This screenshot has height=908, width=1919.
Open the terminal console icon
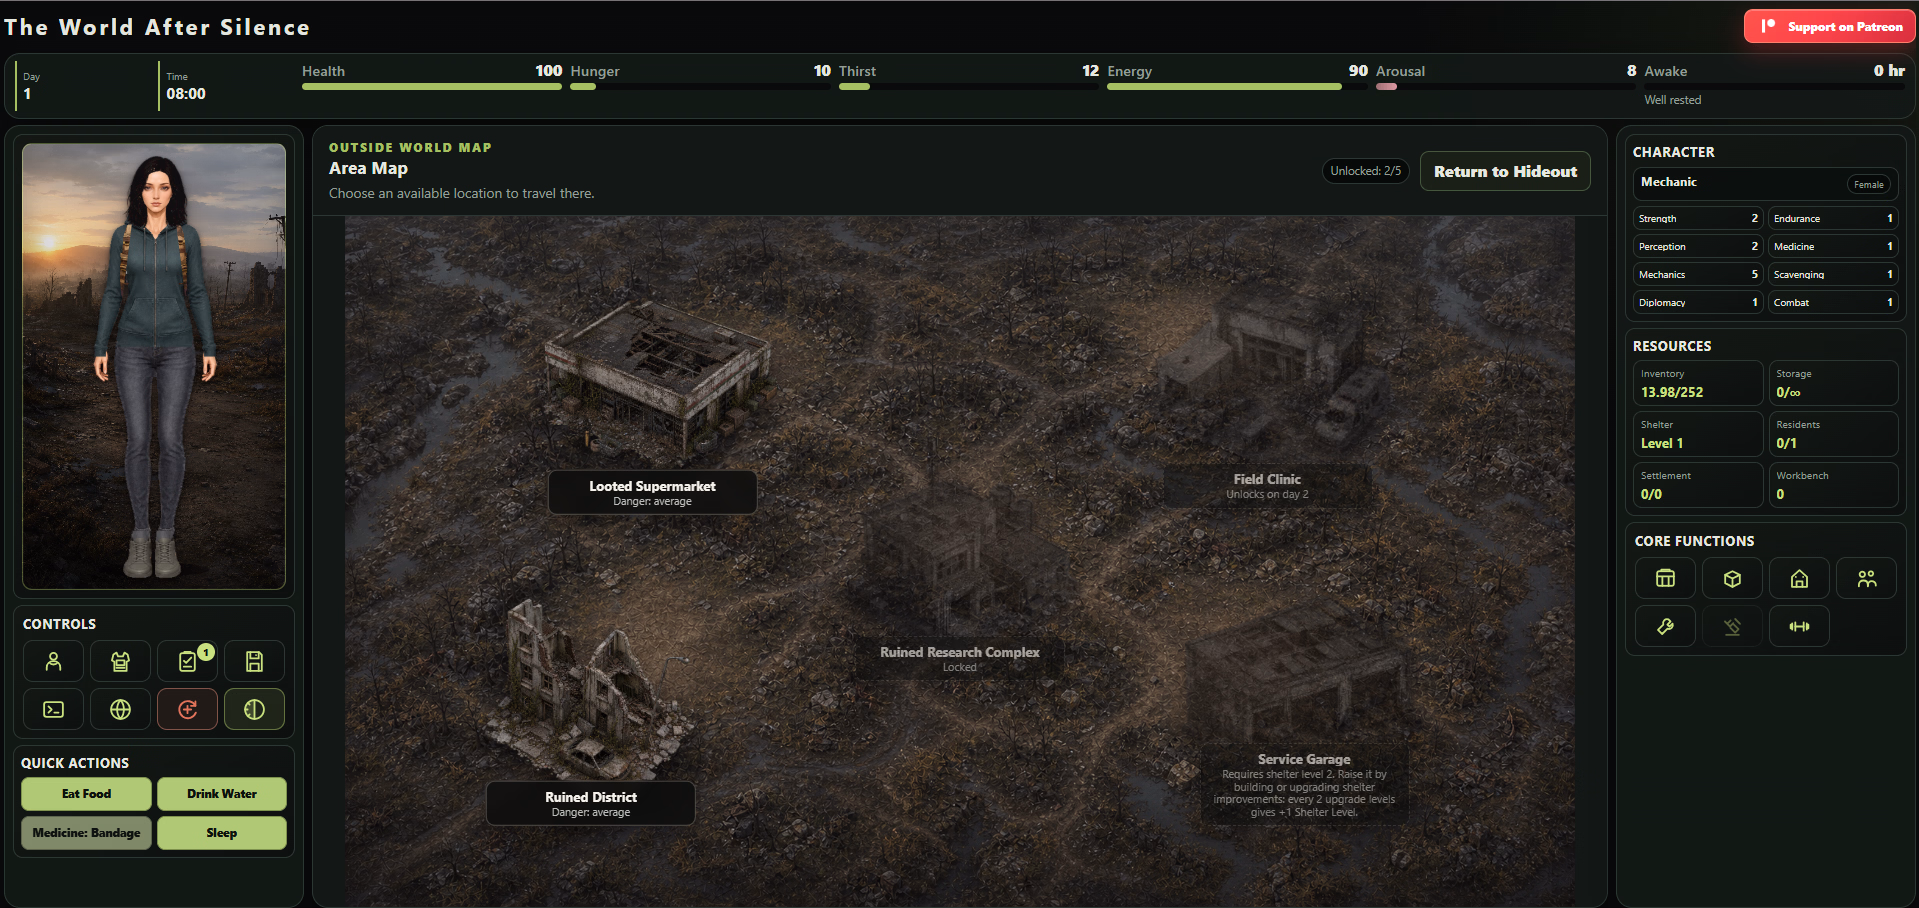[x=54, y=709]
